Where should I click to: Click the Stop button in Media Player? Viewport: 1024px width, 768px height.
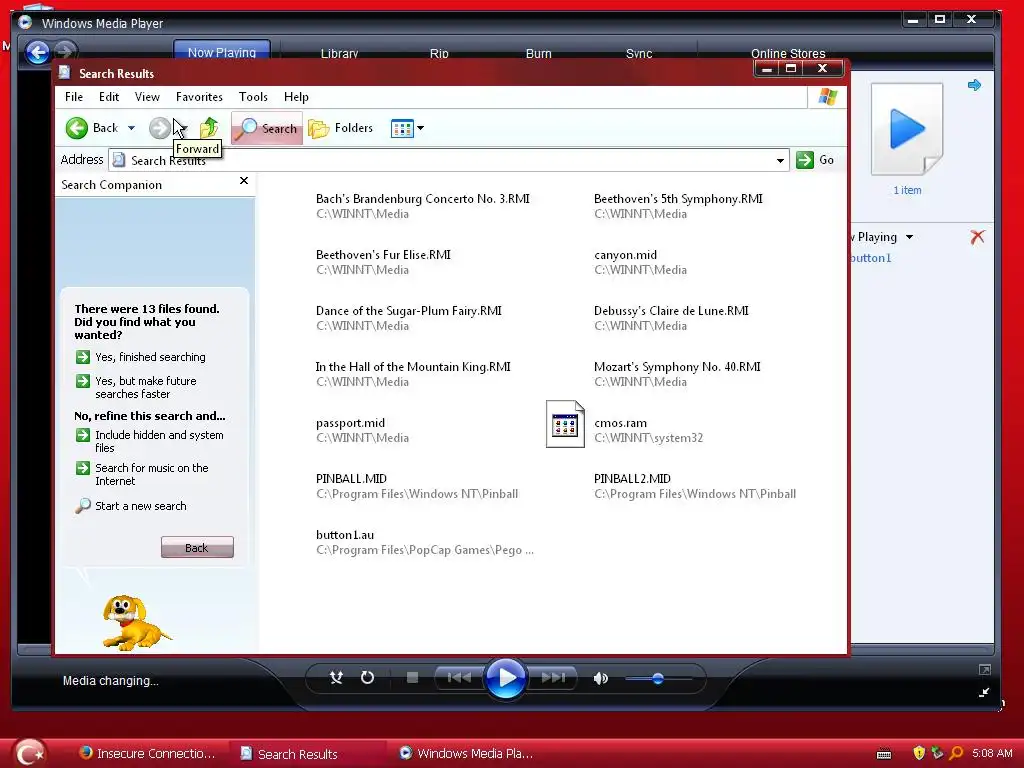pyautogui.click(x=412, y=678)
